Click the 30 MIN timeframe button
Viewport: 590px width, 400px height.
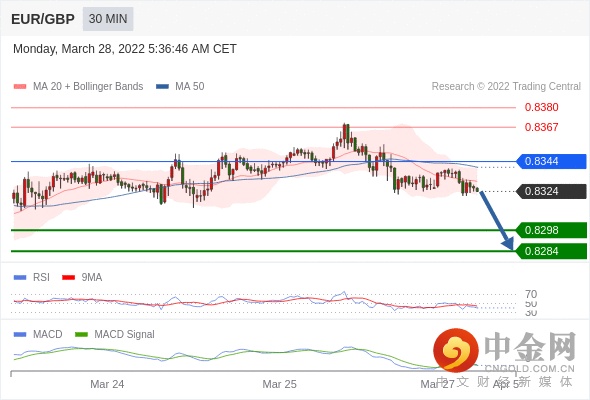(108, 19)
